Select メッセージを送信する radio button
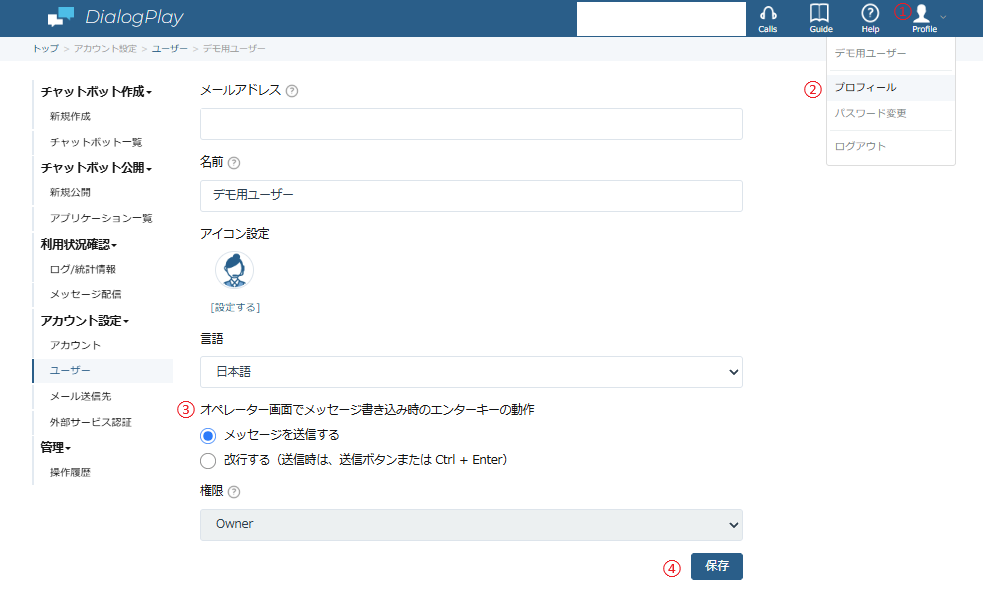The width and height of the screenshot is (983, 603). click(208, 436)
